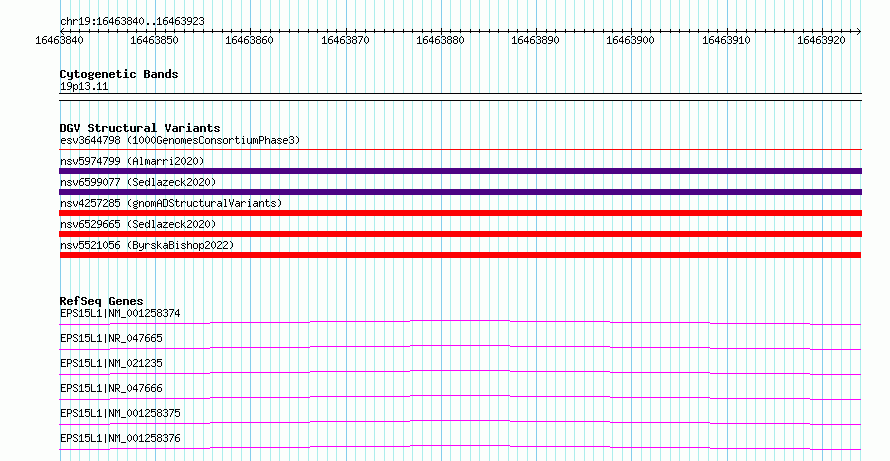Viewport: 890px width, 461px height.
Task: Click the purple bar under nsv6599077
Action: click(x=460, y=192)
